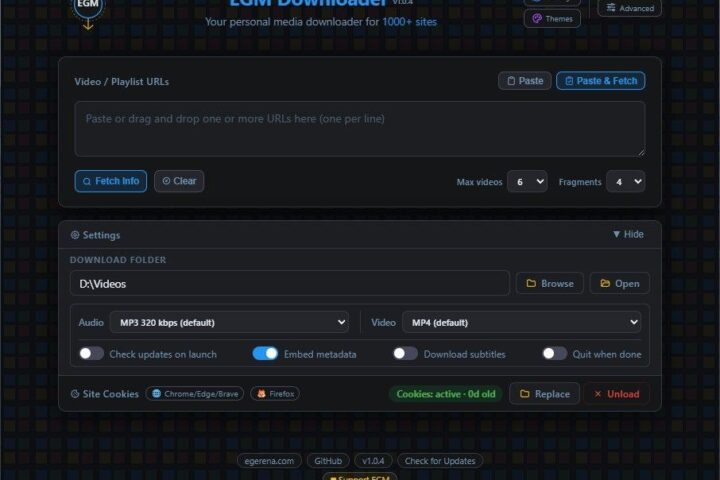Open the Video format dropdown
720x480 pixels.
(x=522, y=322)
